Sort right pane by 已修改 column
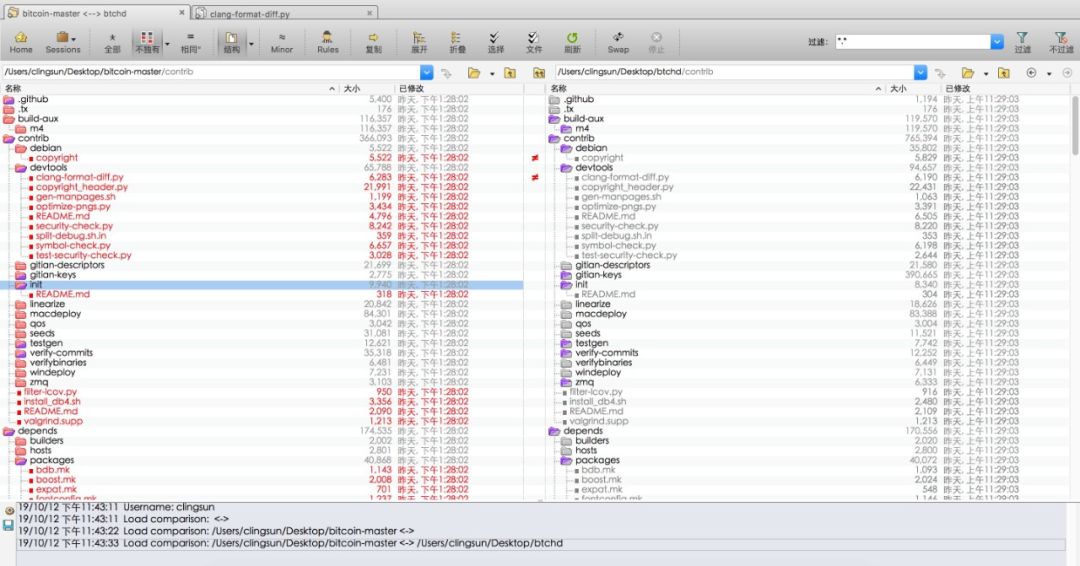Viewport: 1080px width, 566px height. 1004,88
